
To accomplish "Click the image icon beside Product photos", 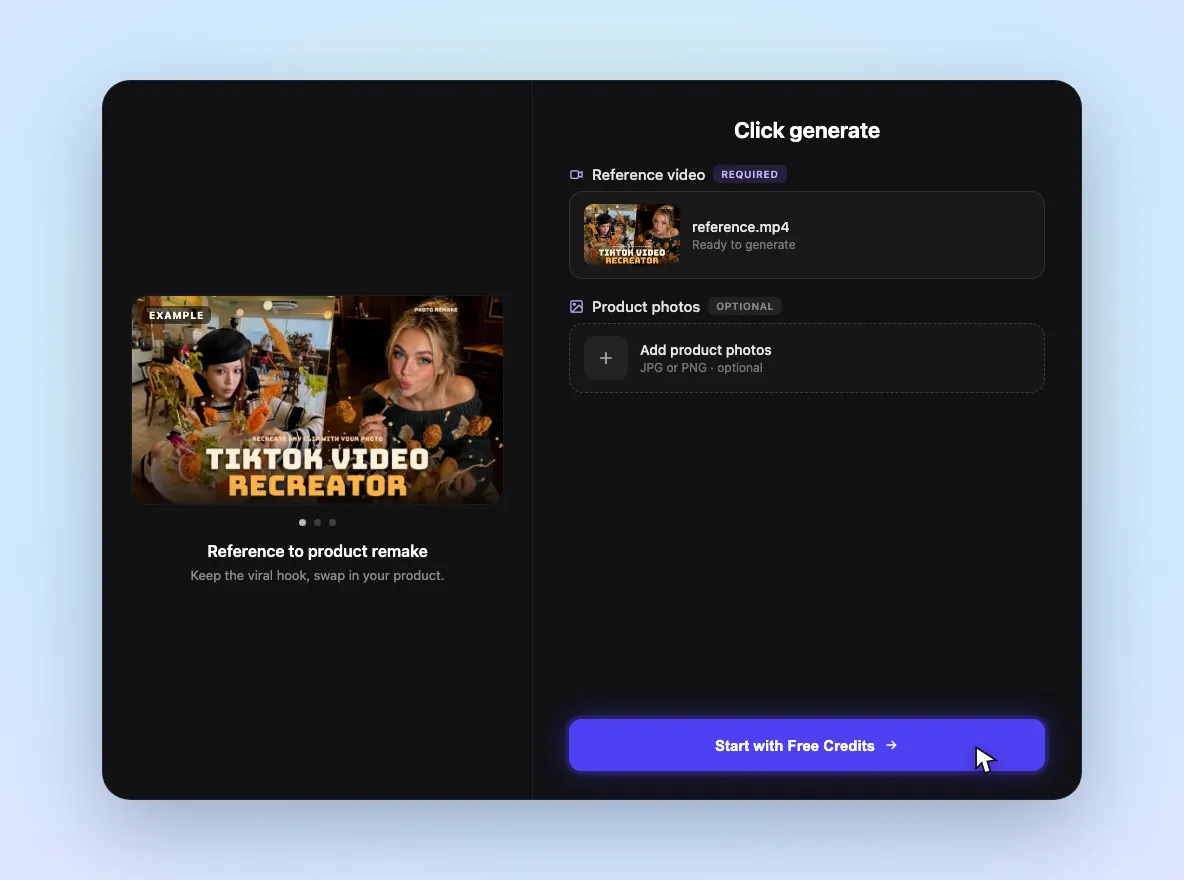I will pyautogui.click(x=576, y=307).
